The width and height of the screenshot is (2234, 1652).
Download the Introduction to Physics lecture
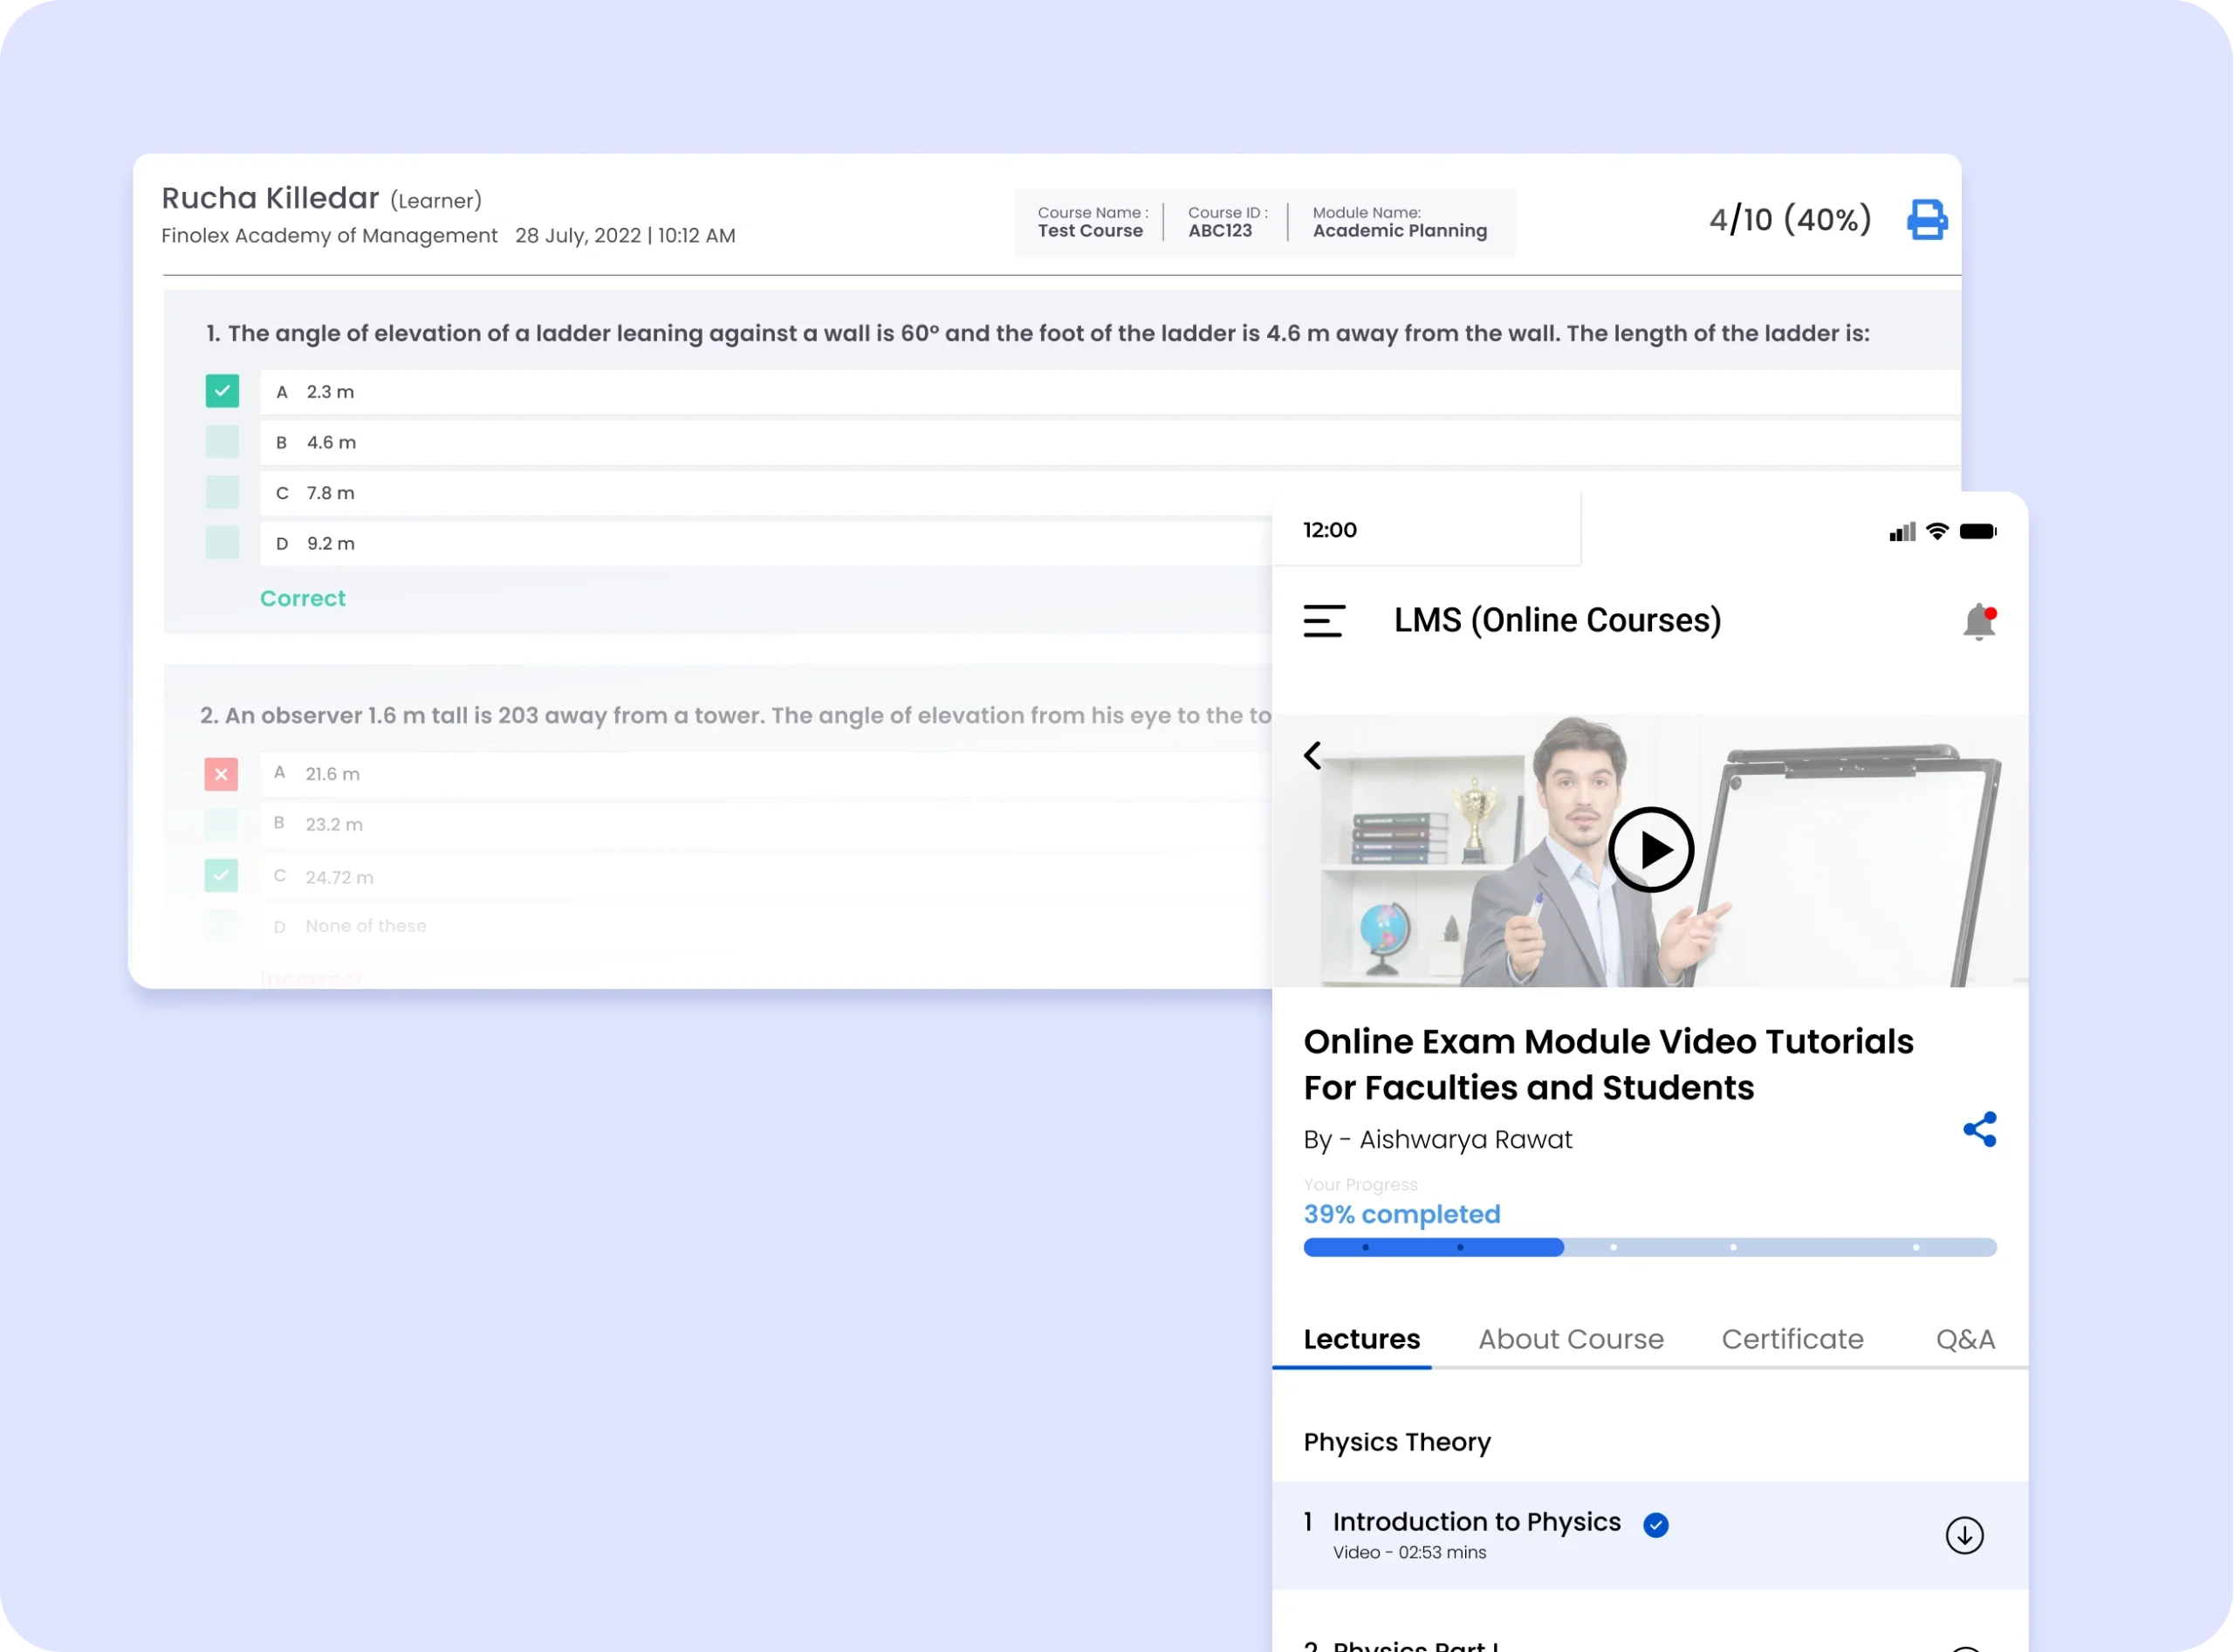[x=1964, y=1535]
